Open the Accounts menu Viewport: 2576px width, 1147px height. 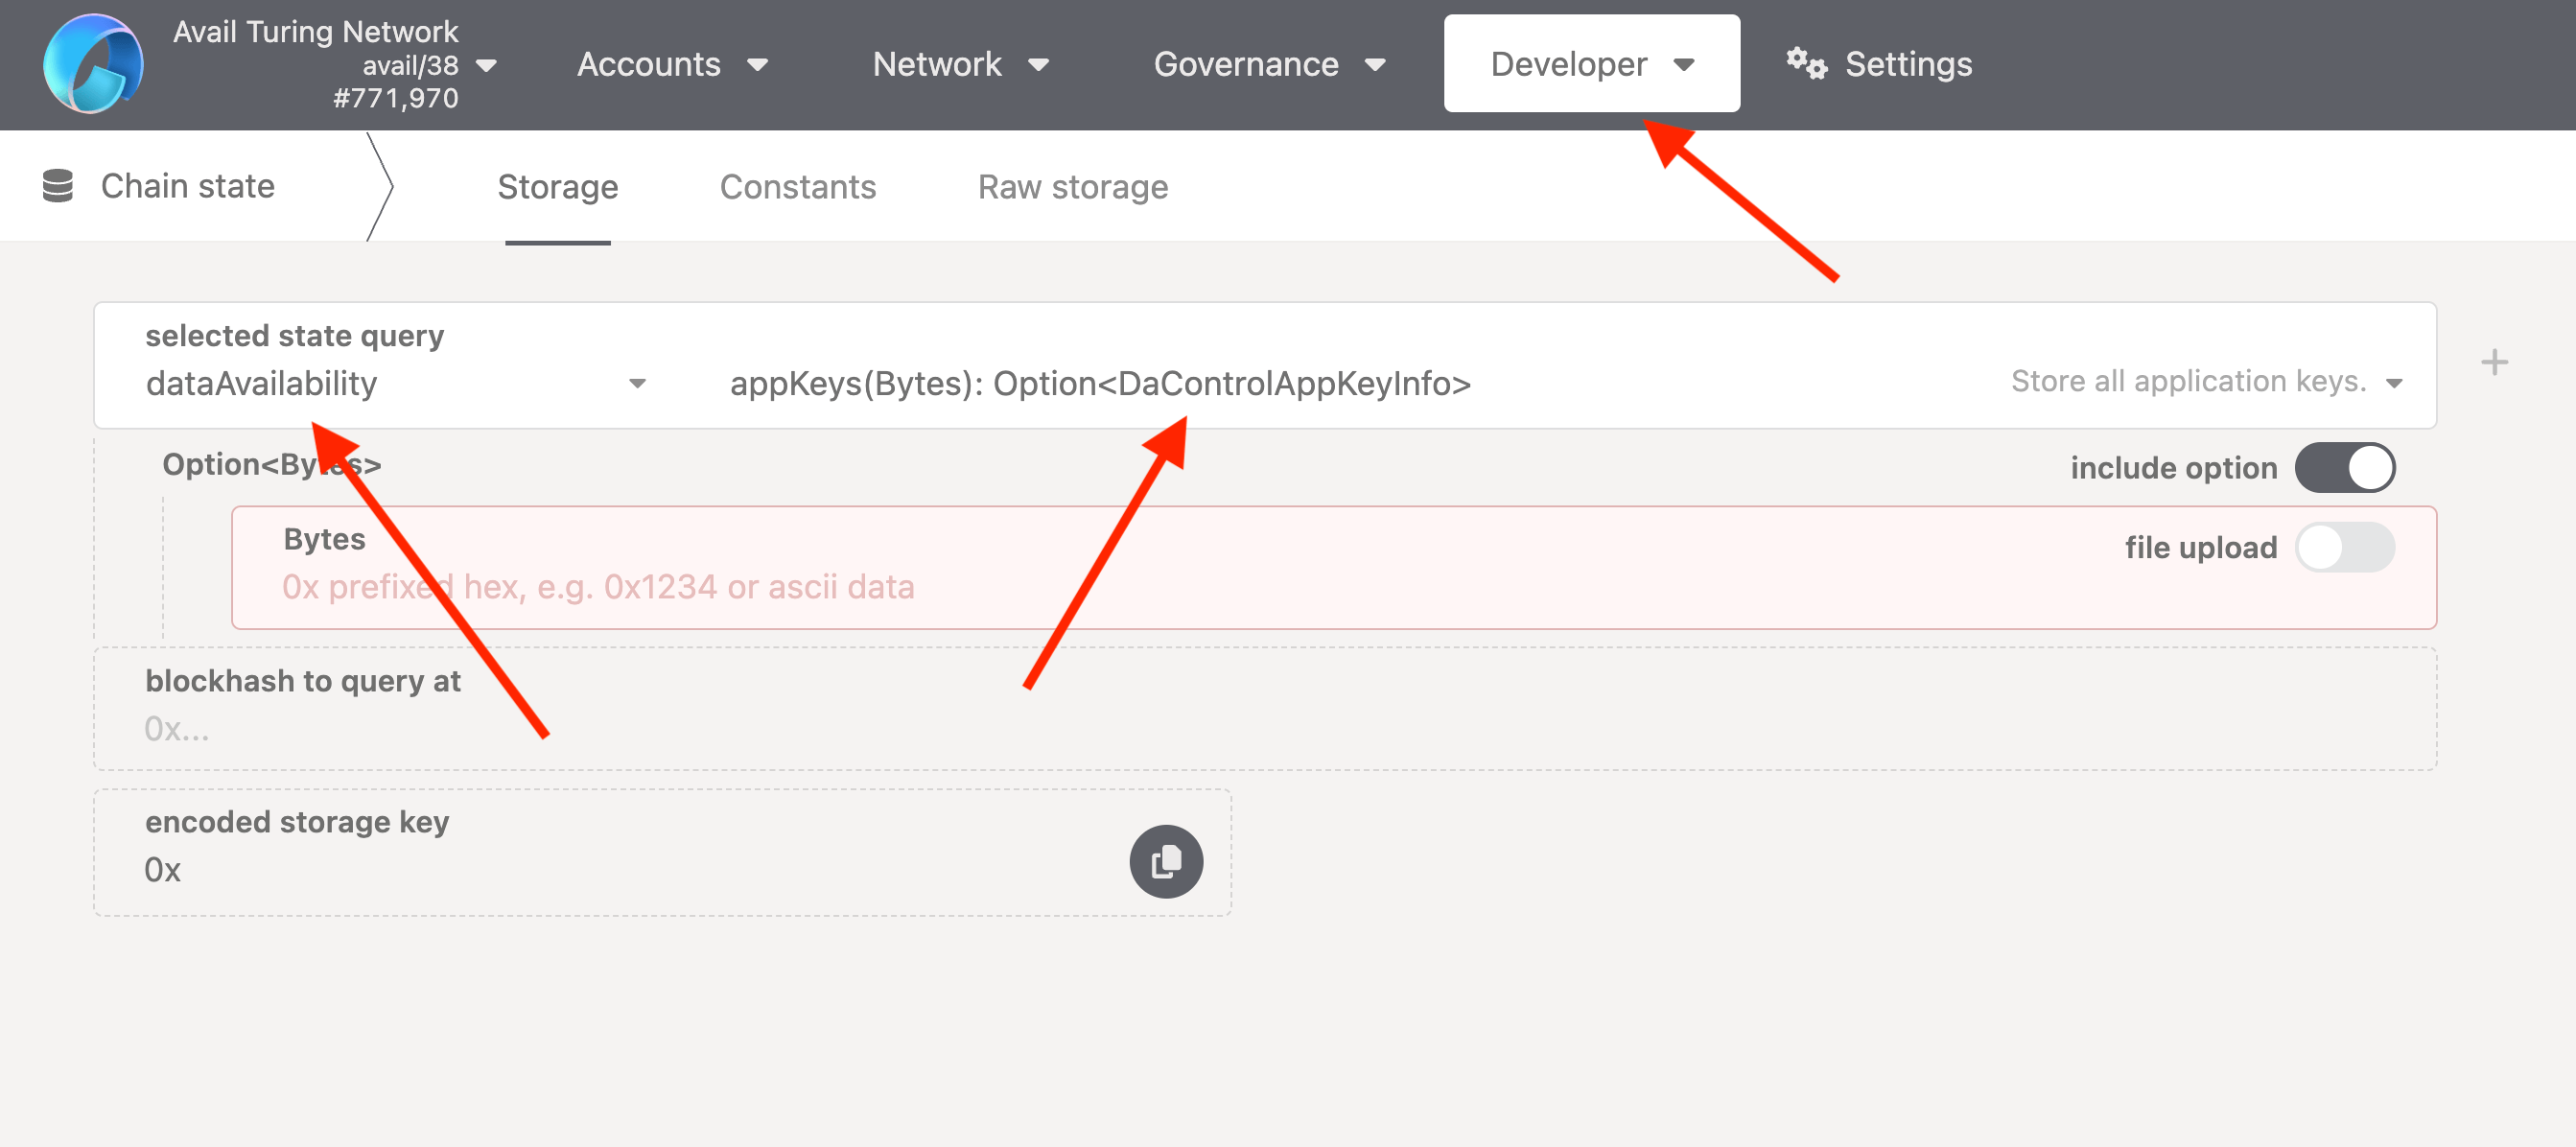coord(672,64)
